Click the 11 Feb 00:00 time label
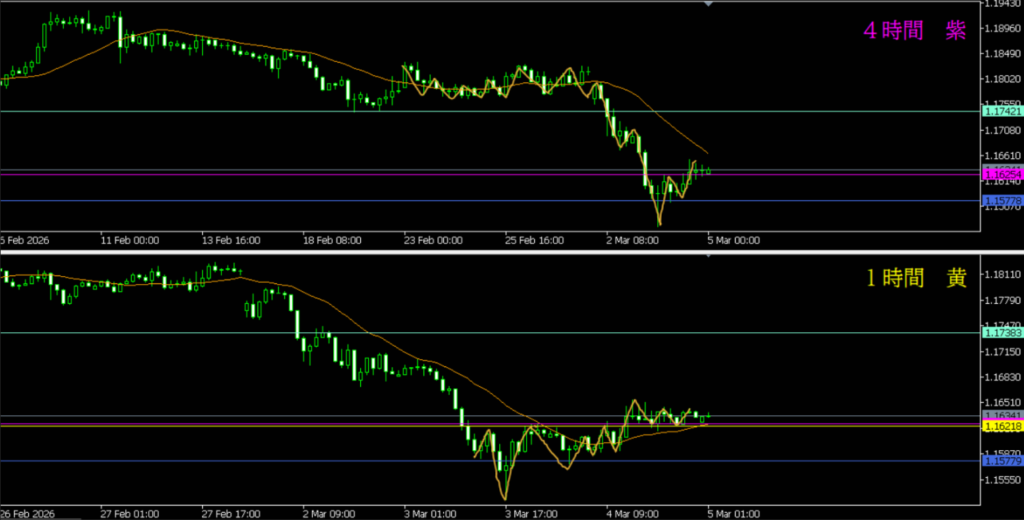This screenshot has width=1024, height=520. (x=130, y=240)
